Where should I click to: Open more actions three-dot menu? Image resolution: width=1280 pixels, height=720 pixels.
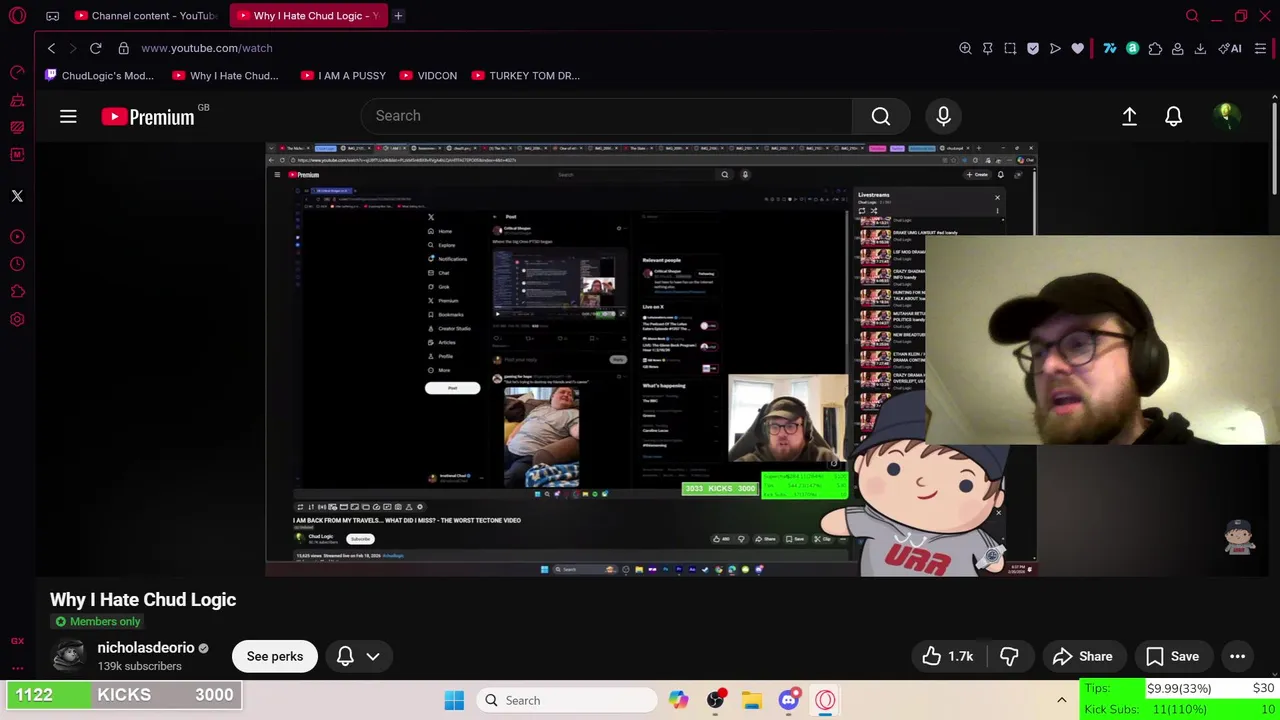pos(1237,656)
